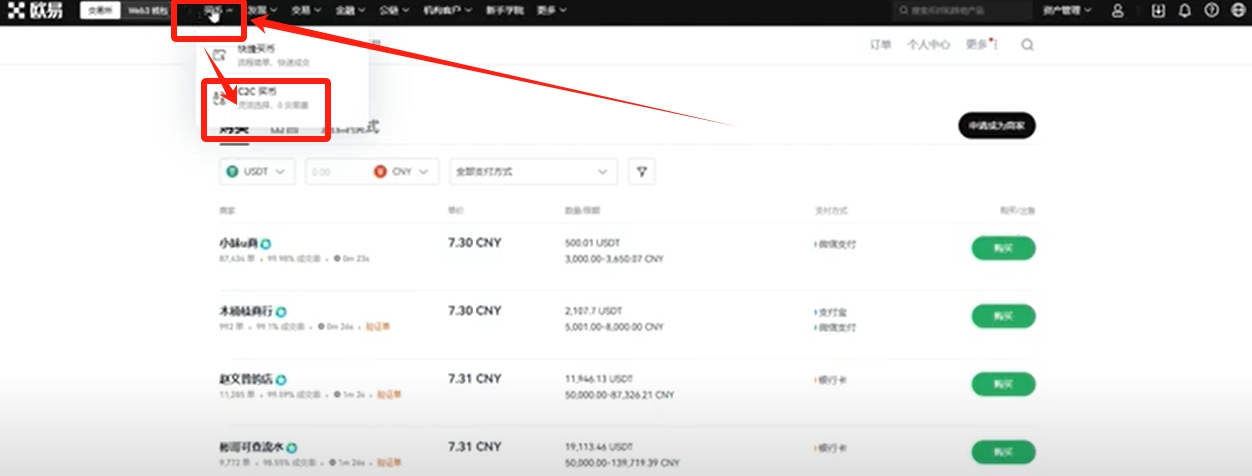The image size is (1252, 476).
Task: Click 购买 for the 7.30 CNY 小 merchant
Action: click(x=1003, y=248)
